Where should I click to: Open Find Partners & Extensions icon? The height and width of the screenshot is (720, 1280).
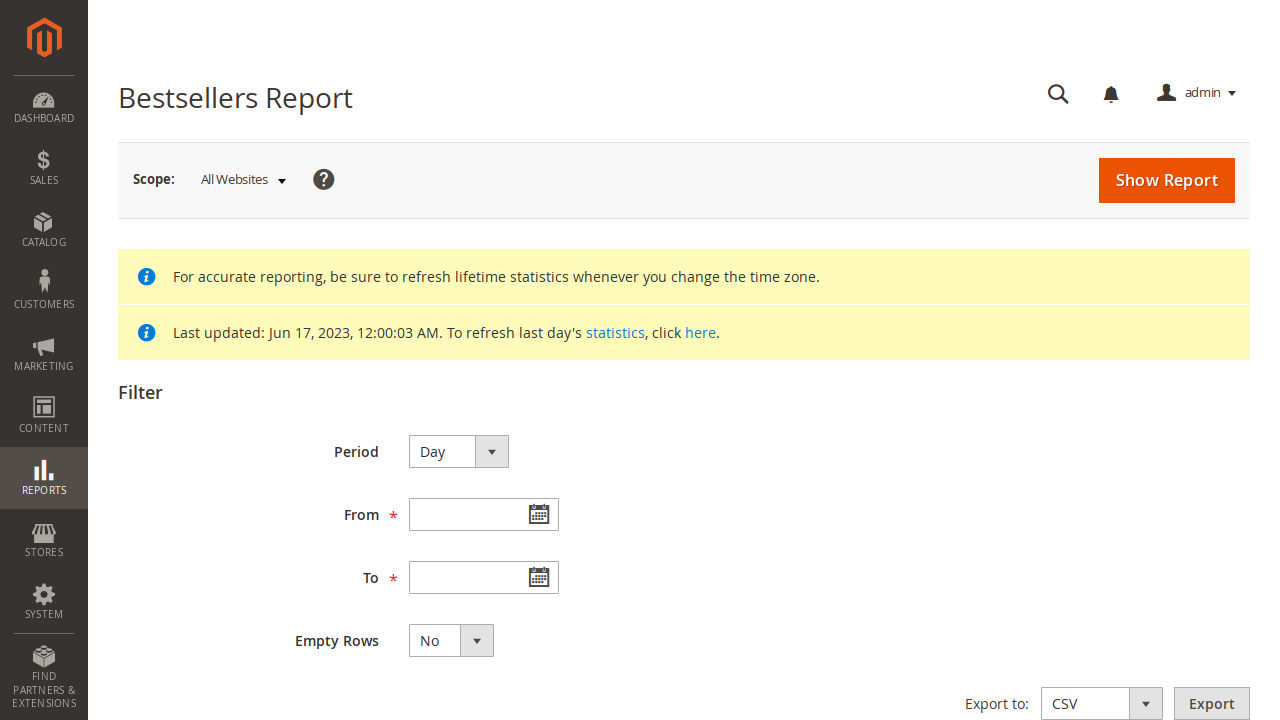tap(44, 656)
